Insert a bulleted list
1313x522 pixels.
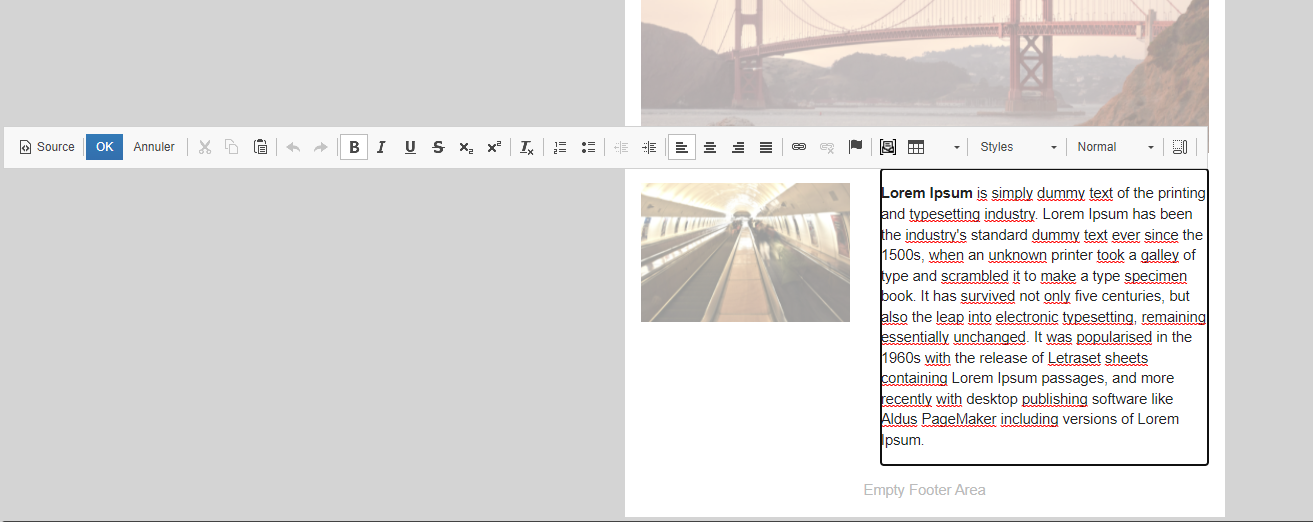click(x=588, y=147)
